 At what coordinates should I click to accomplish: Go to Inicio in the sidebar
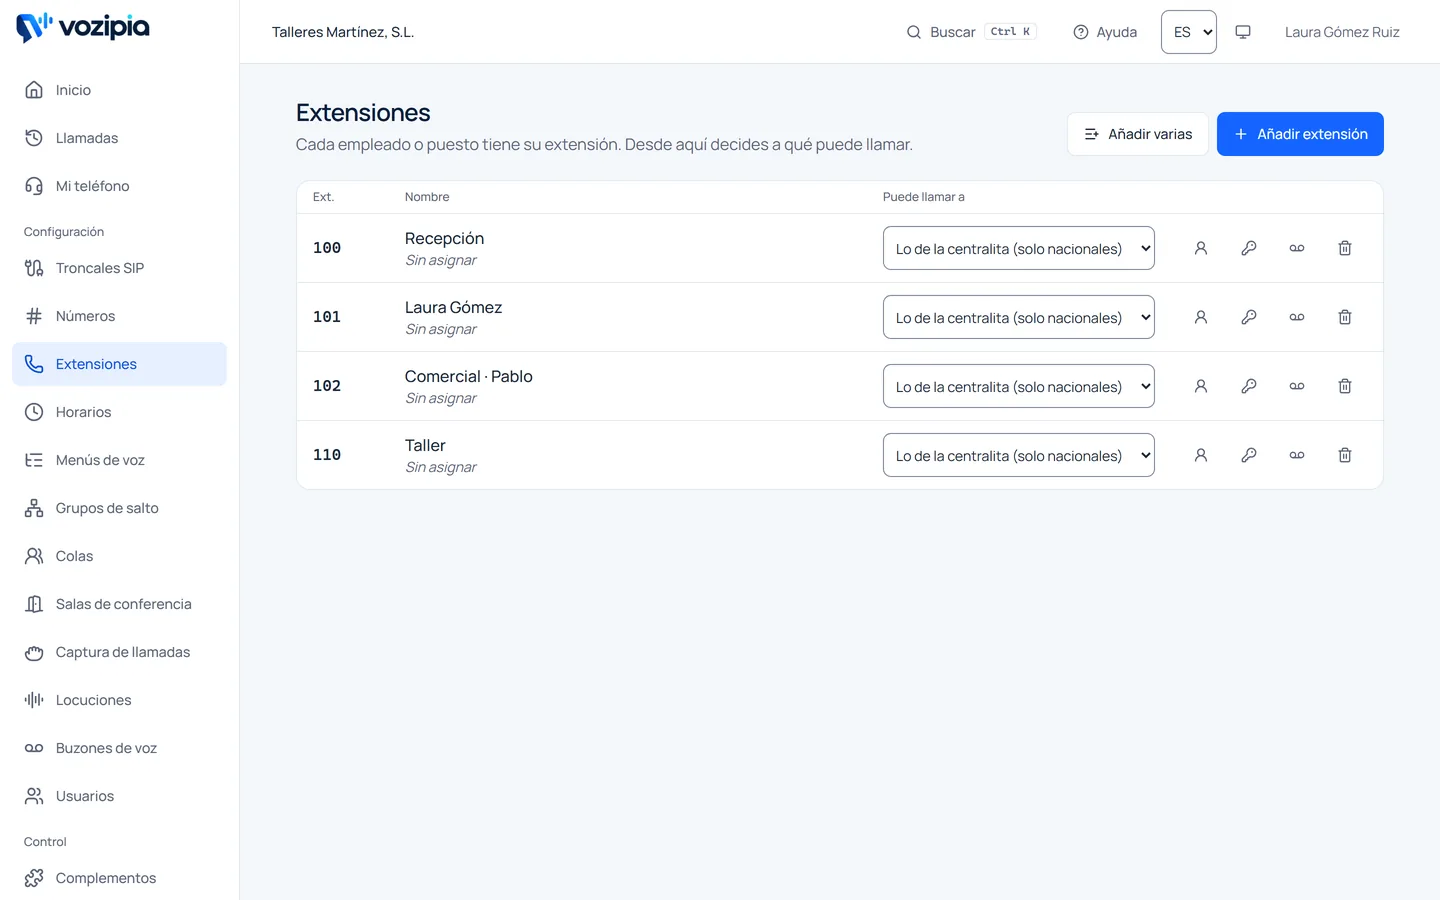pyautogui.click(x=119, y=90)
